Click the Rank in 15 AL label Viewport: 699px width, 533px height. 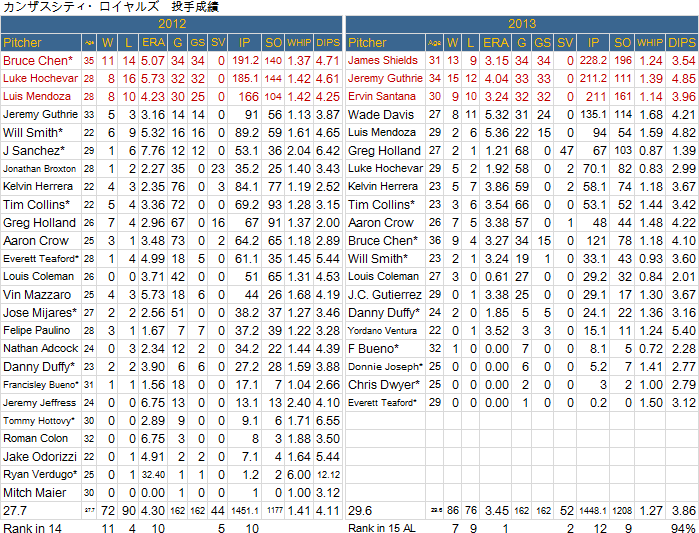coord(382,528)
